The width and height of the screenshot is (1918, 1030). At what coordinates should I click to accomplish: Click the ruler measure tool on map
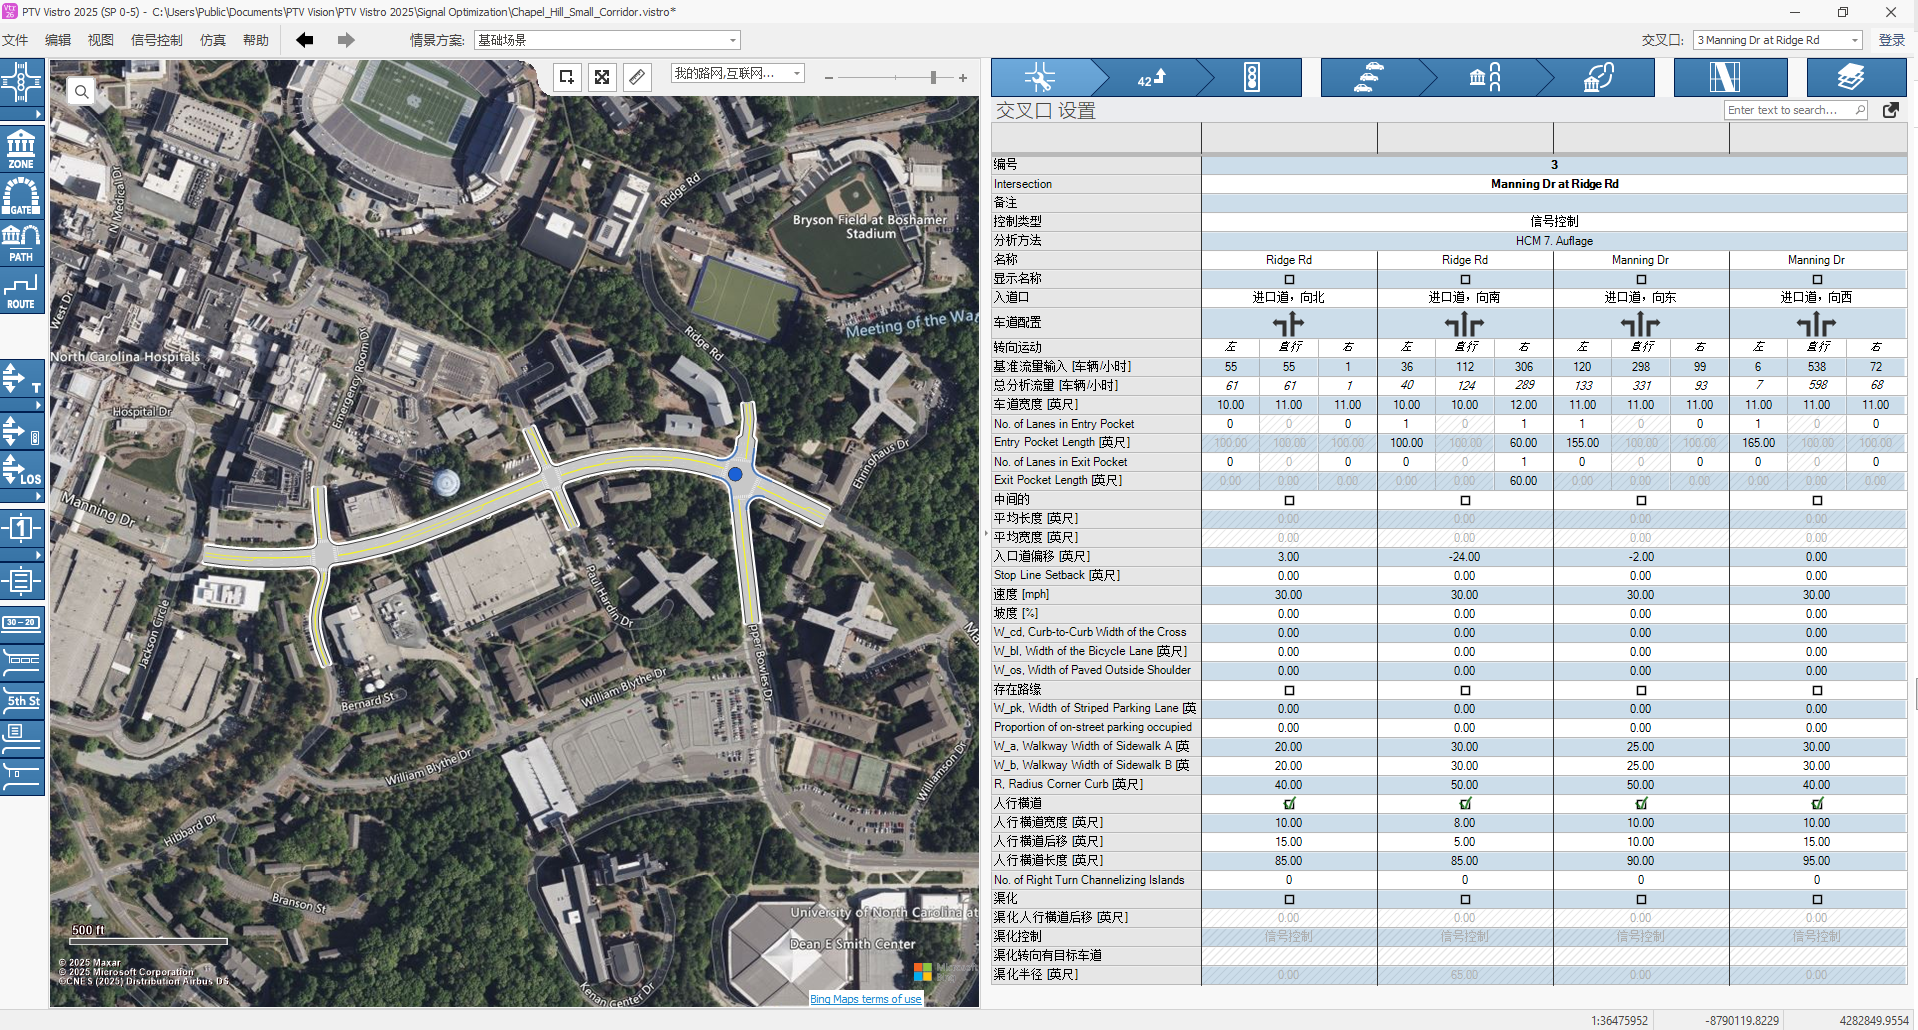[637, 77]
